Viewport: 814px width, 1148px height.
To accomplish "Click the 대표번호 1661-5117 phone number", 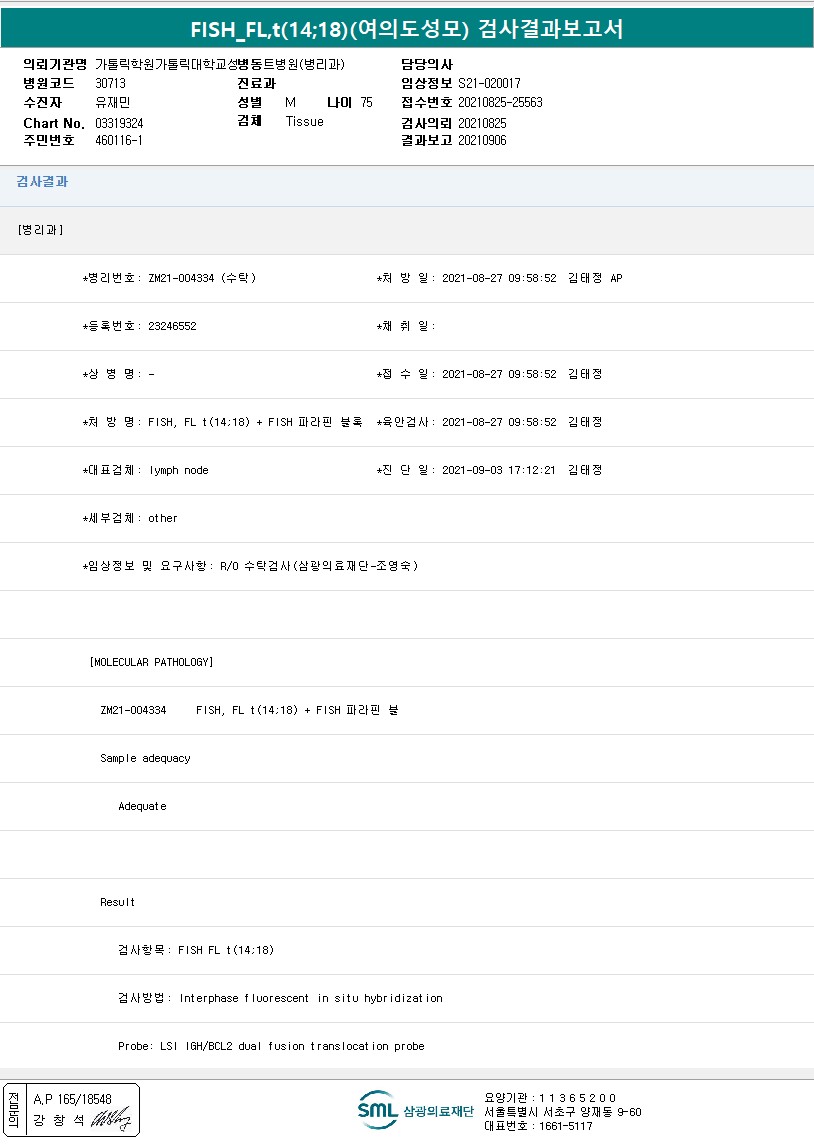I will (x=538, y=1126).
